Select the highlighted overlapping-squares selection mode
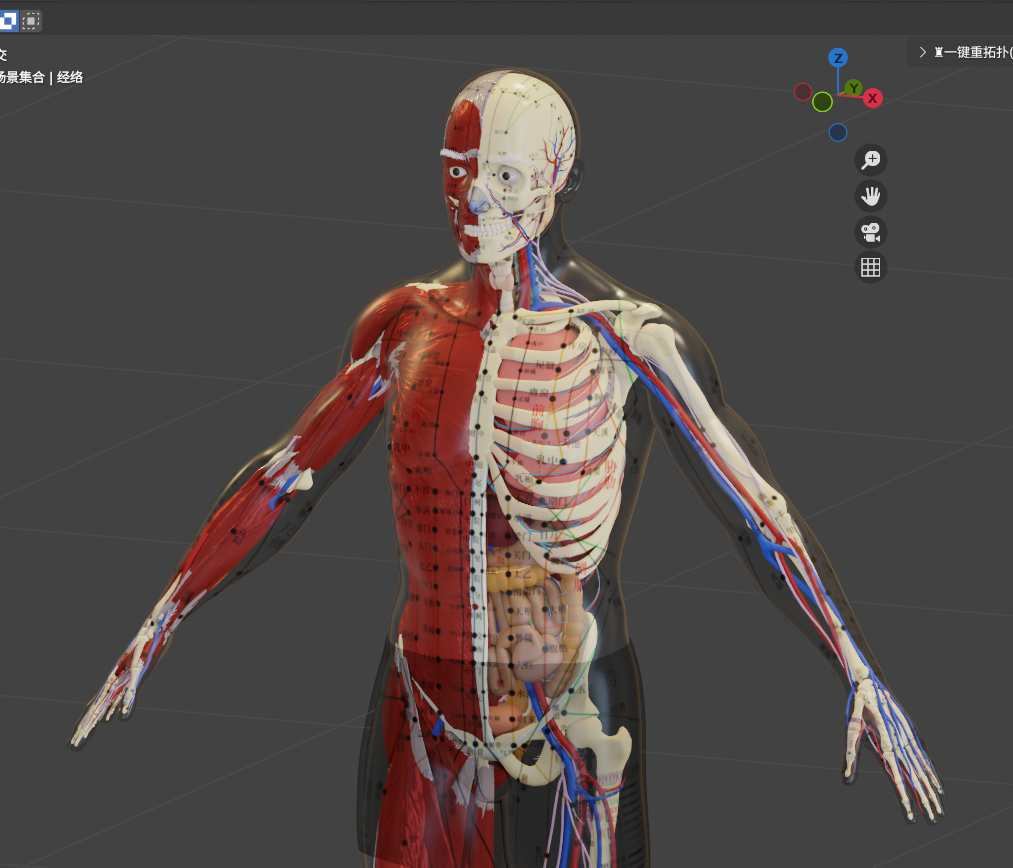 click(9, 19)
